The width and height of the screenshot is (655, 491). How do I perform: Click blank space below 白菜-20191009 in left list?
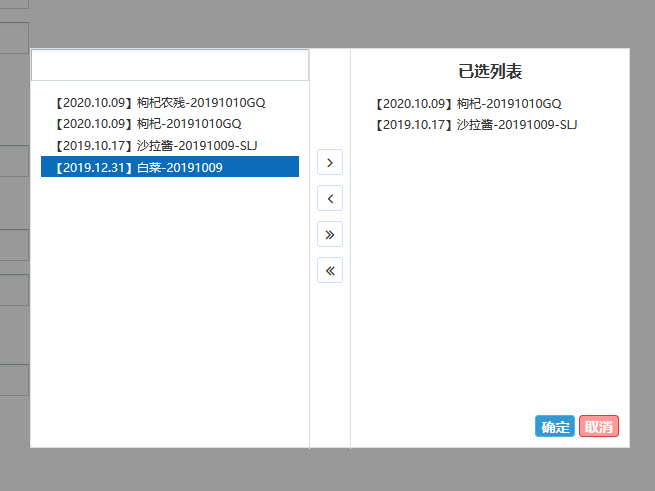click(170, 300)
